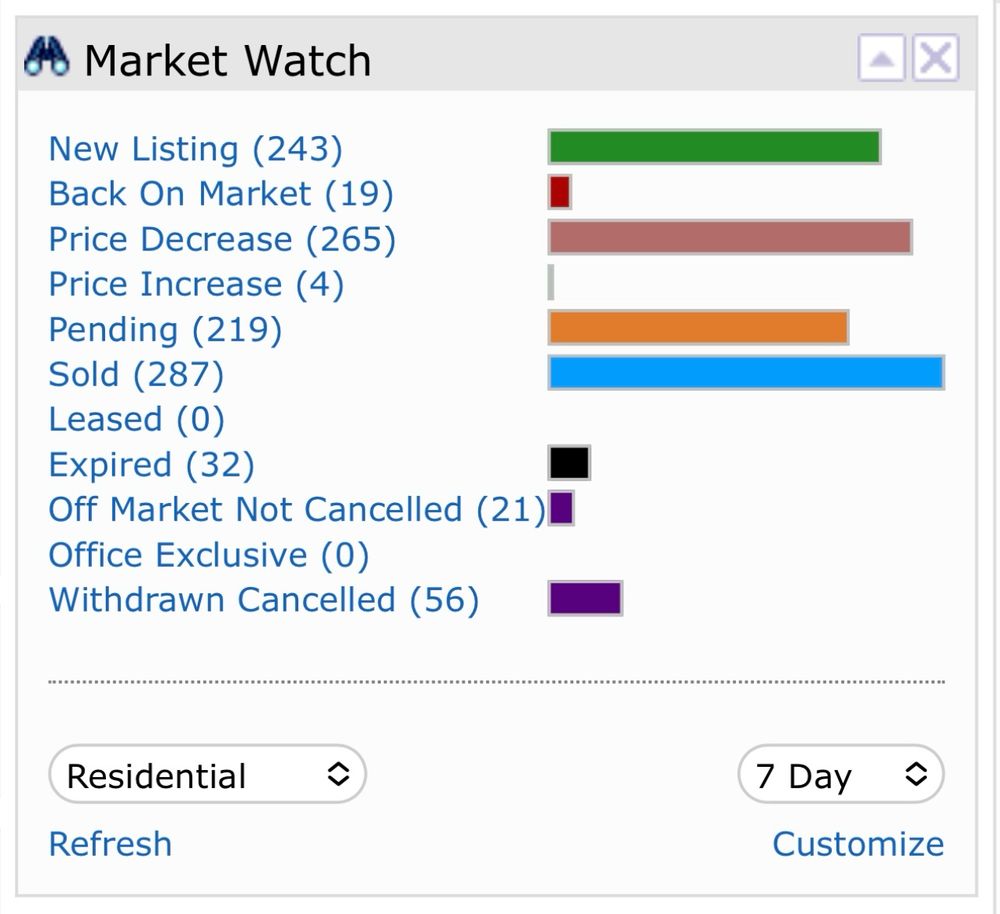
Task: Open the Customize link
Action: point(858,844)
